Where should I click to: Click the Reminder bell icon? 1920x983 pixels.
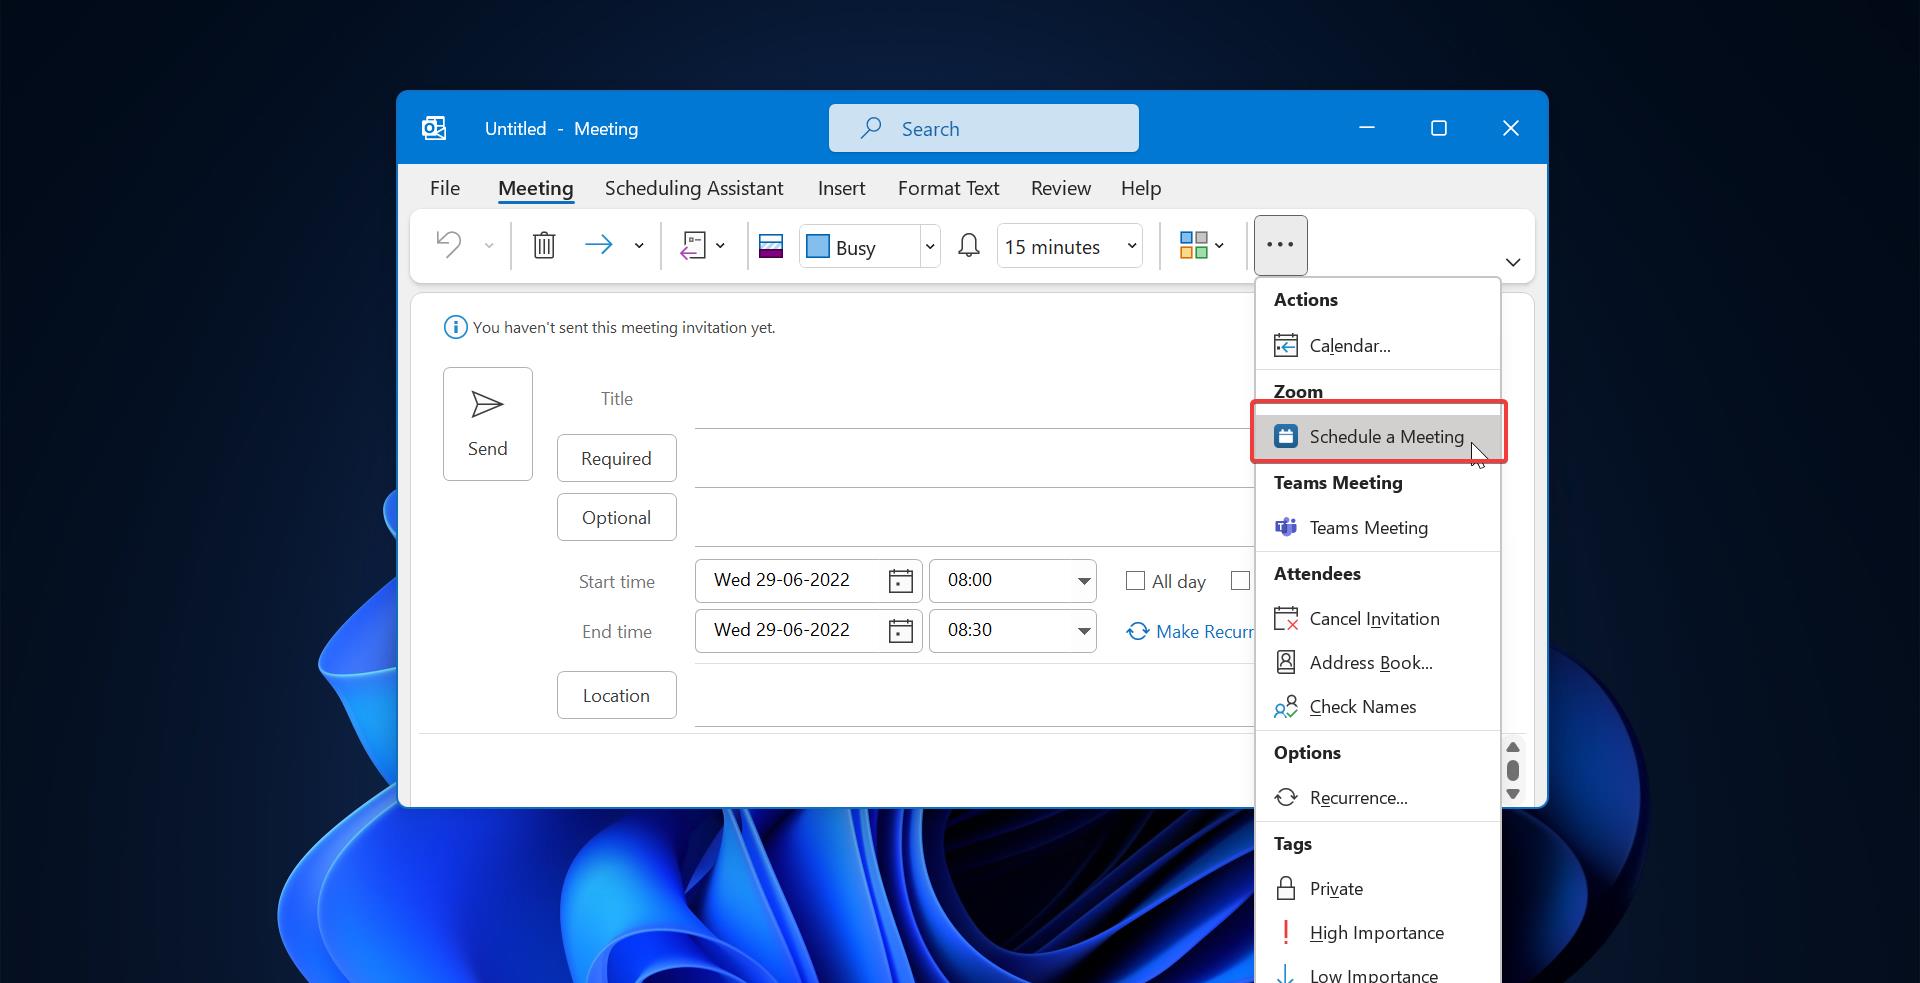click(x=969, y=245)
